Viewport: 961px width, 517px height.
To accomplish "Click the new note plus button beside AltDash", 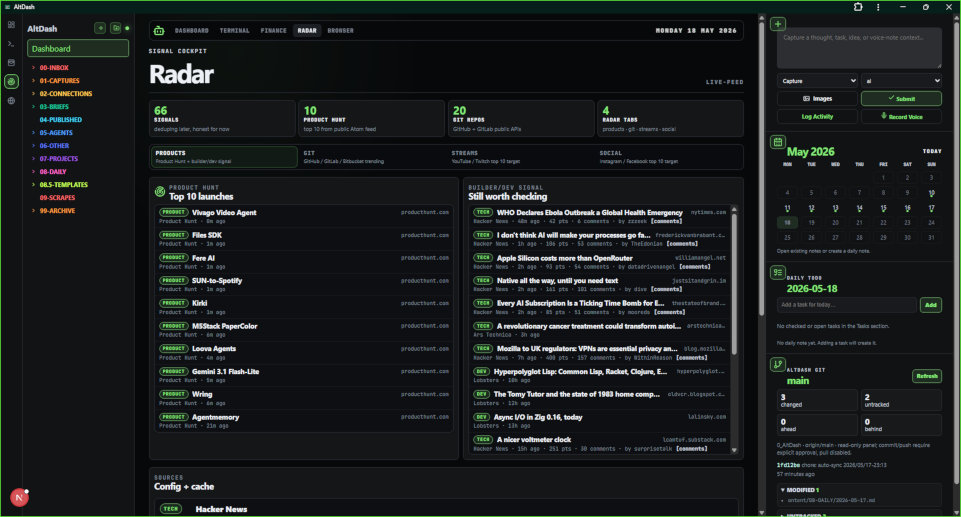I will click(100, 28).
